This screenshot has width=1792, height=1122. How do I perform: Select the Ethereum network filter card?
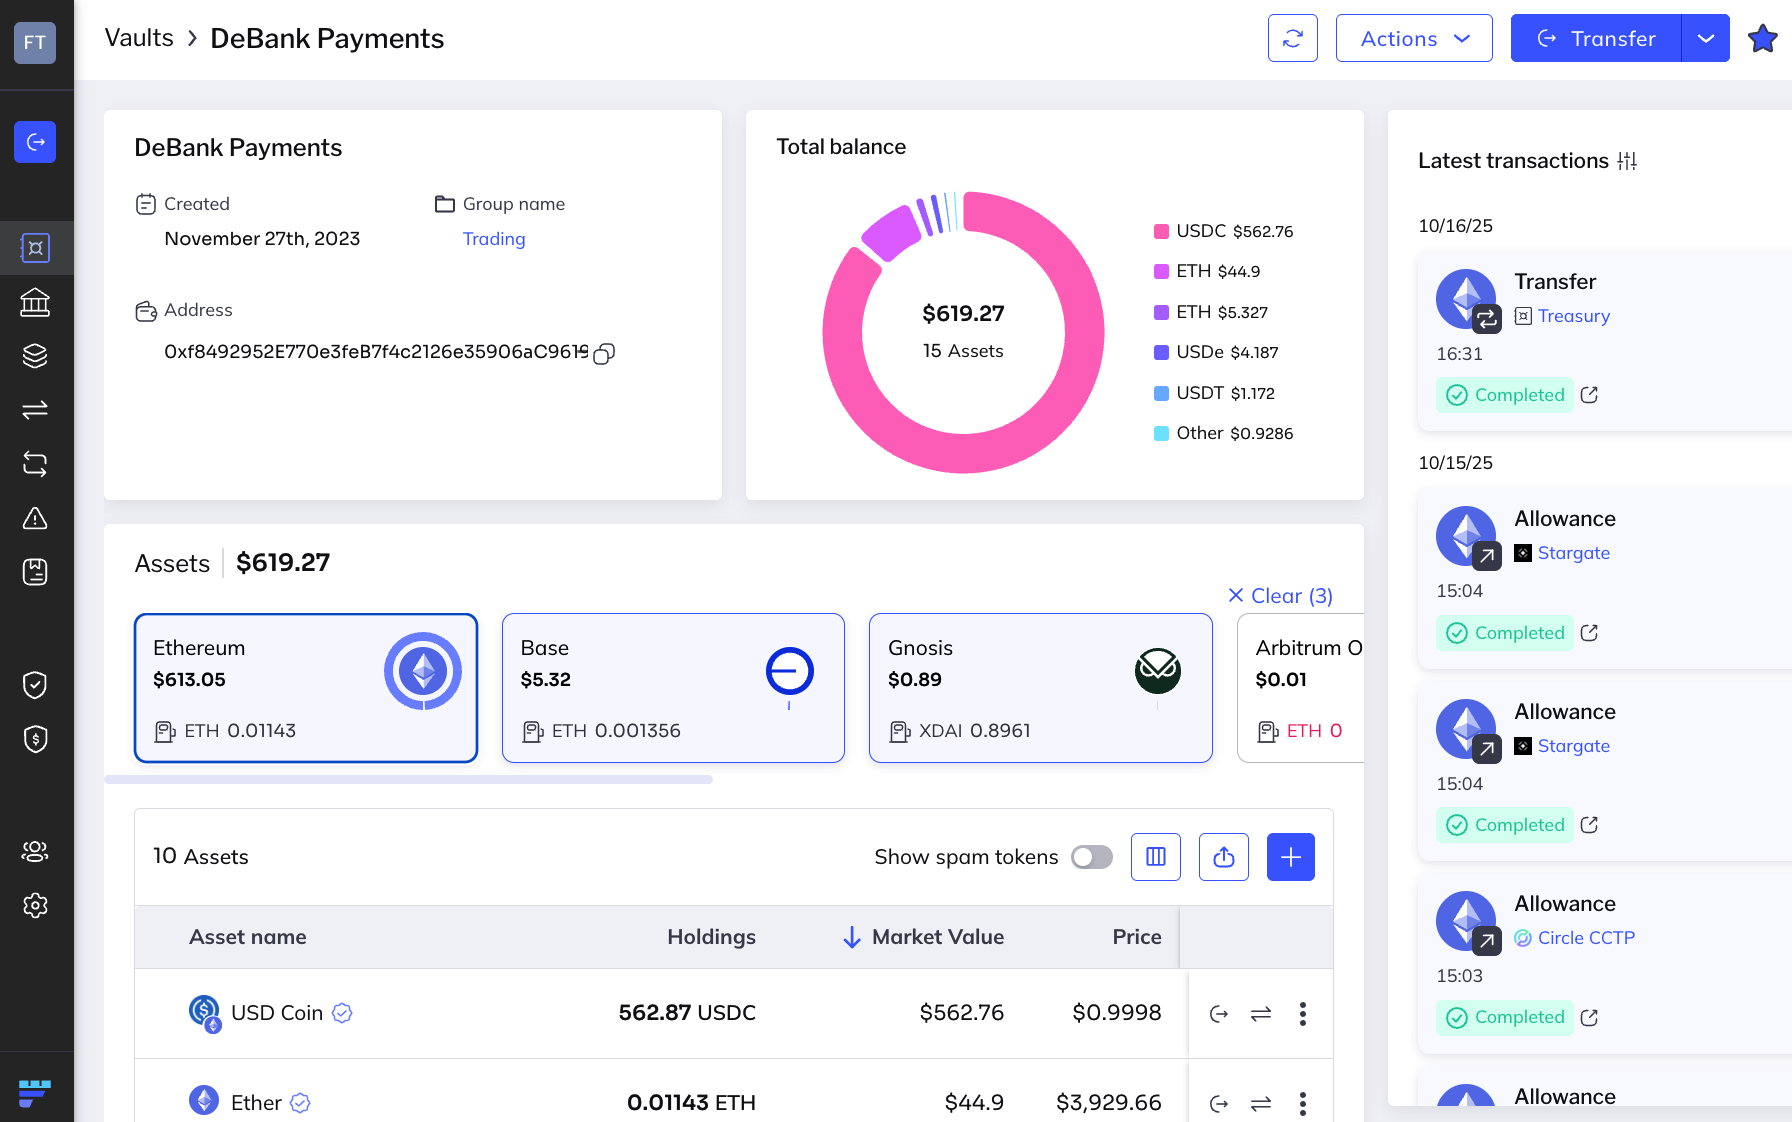(305, 688)
